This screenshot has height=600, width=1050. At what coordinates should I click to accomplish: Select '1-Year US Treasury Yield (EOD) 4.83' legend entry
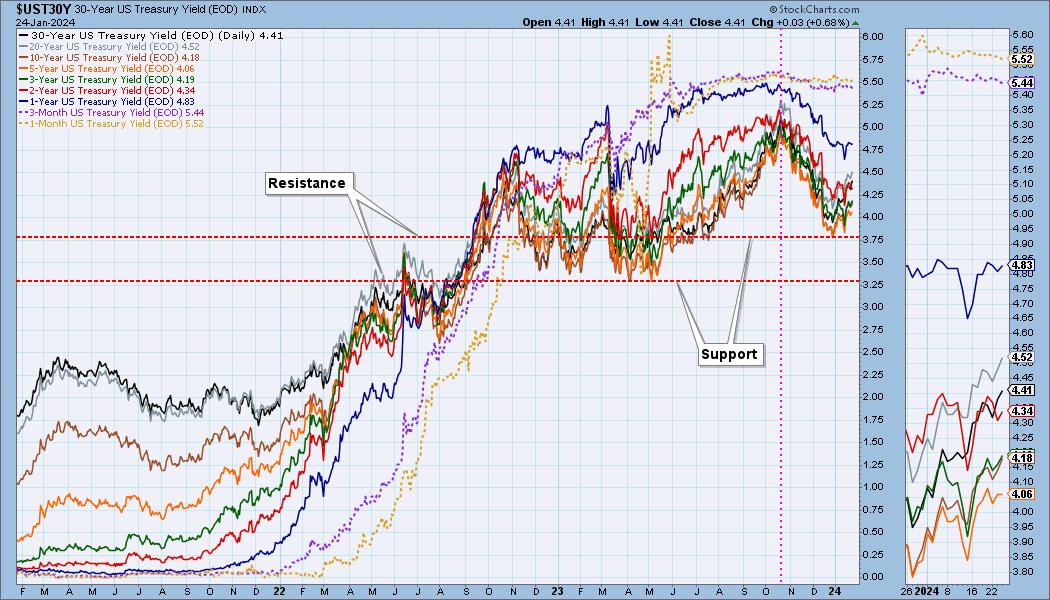click(107, 101)
